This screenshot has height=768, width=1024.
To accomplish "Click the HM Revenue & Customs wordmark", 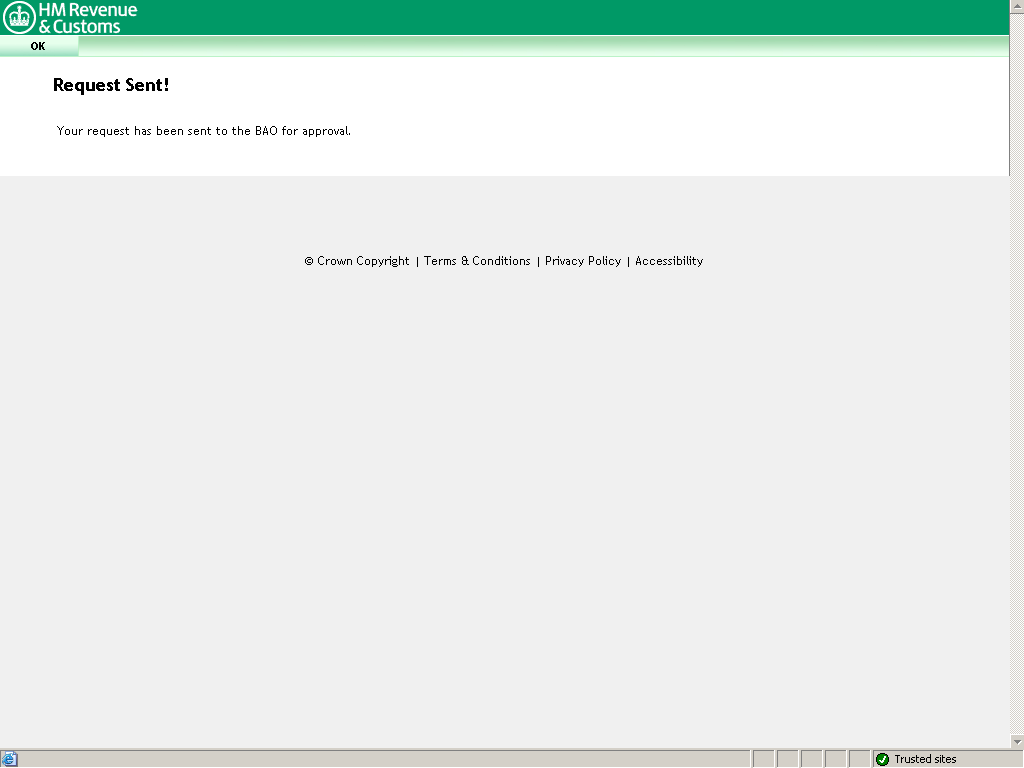I will [88, 18].
